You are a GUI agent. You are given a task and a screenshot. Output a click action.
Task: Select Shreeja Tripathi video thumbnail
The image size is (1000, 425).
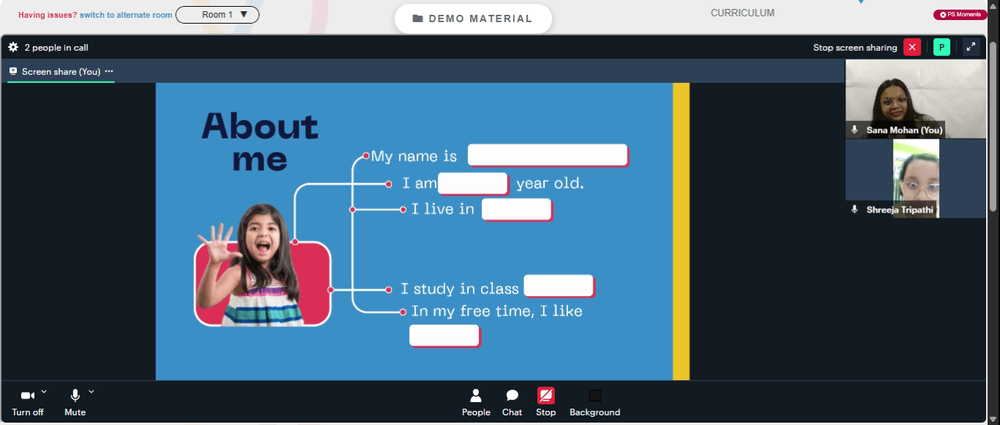point(915,179)
